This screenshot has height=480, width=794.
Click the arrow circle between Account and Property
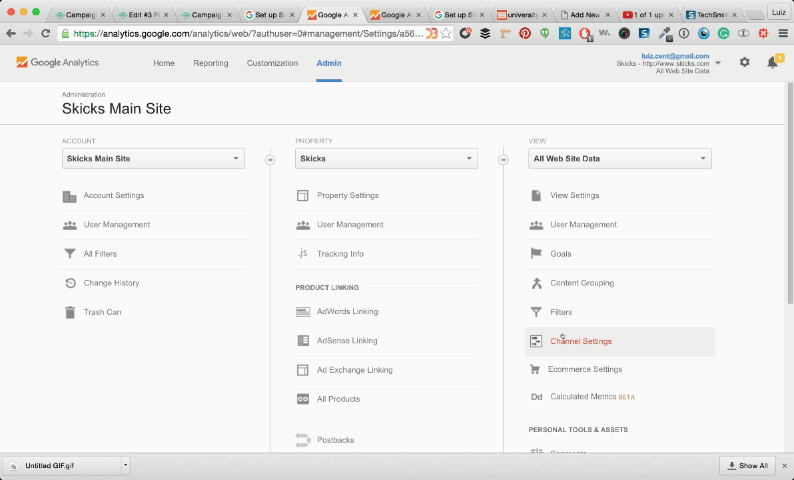click(x=270, y=159)
